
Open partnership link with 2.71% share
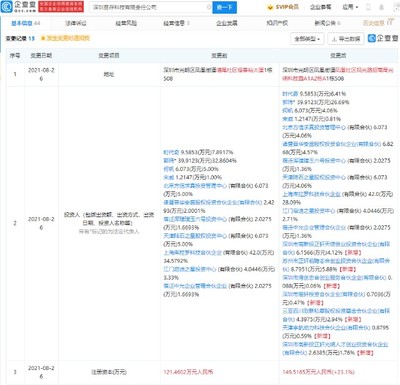coord(309,211)
